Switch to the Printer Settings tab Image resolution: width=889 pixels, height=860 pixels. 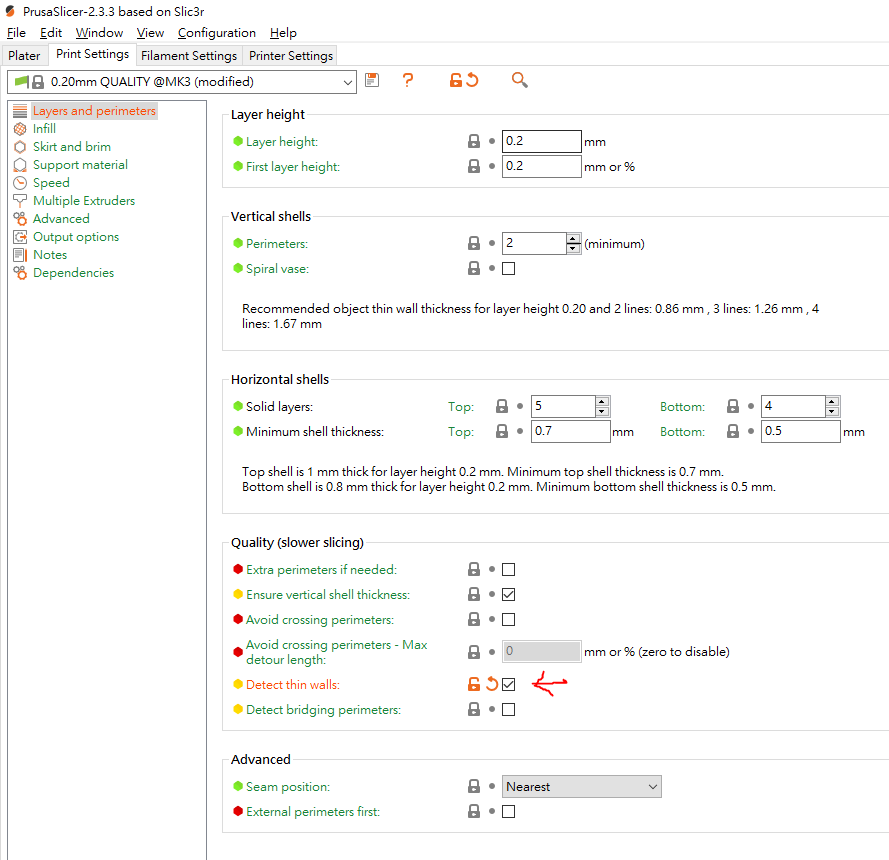point(290,56)
